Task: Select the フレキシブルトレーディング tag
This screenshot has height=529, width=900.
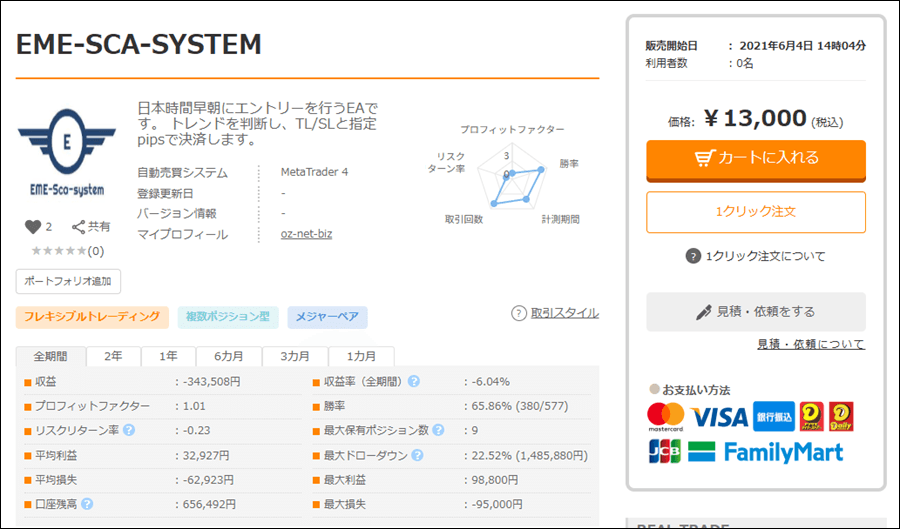Action: pos(91,317)
